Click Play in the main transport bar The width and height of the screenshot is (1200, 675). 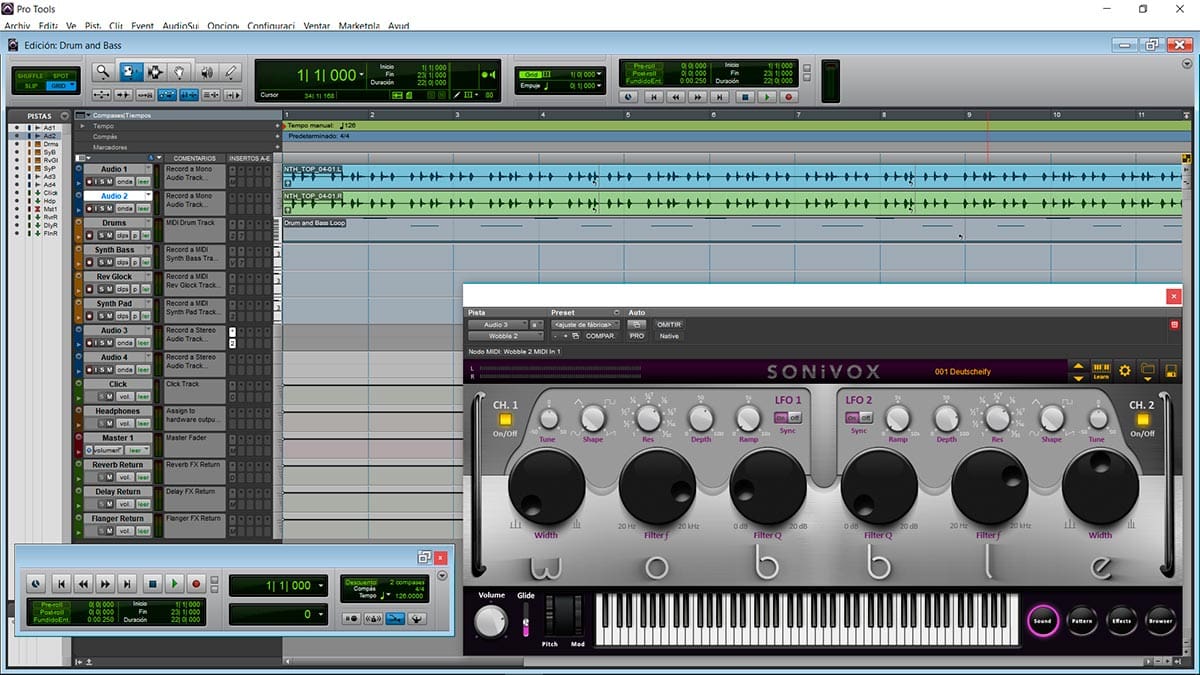pos(767,97)
